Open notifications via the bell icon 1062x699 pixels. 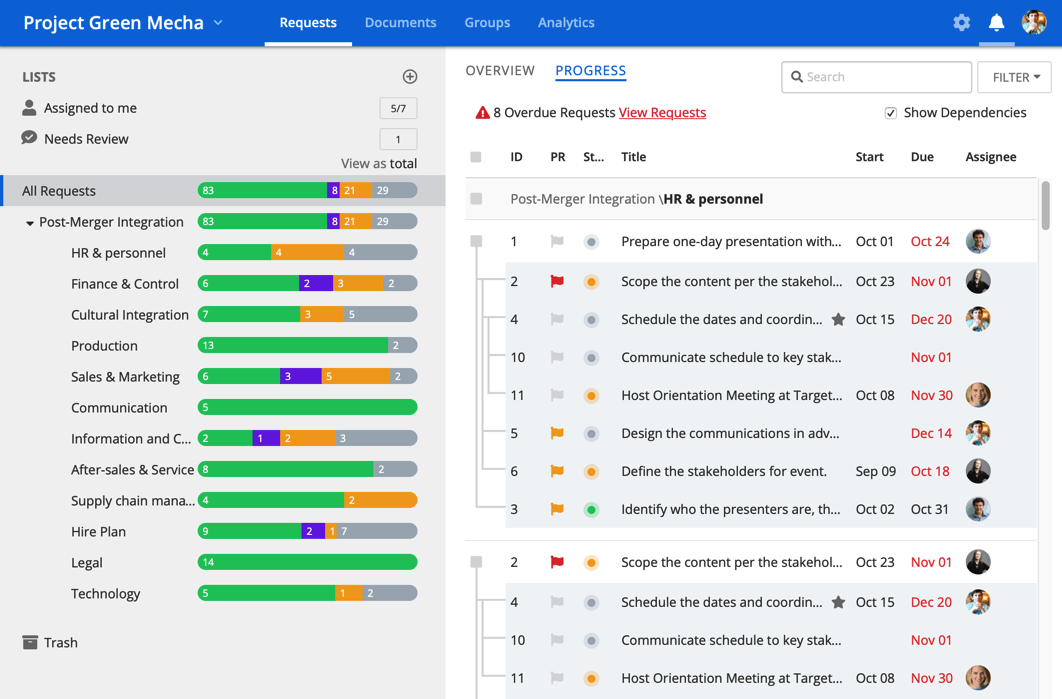996,22
